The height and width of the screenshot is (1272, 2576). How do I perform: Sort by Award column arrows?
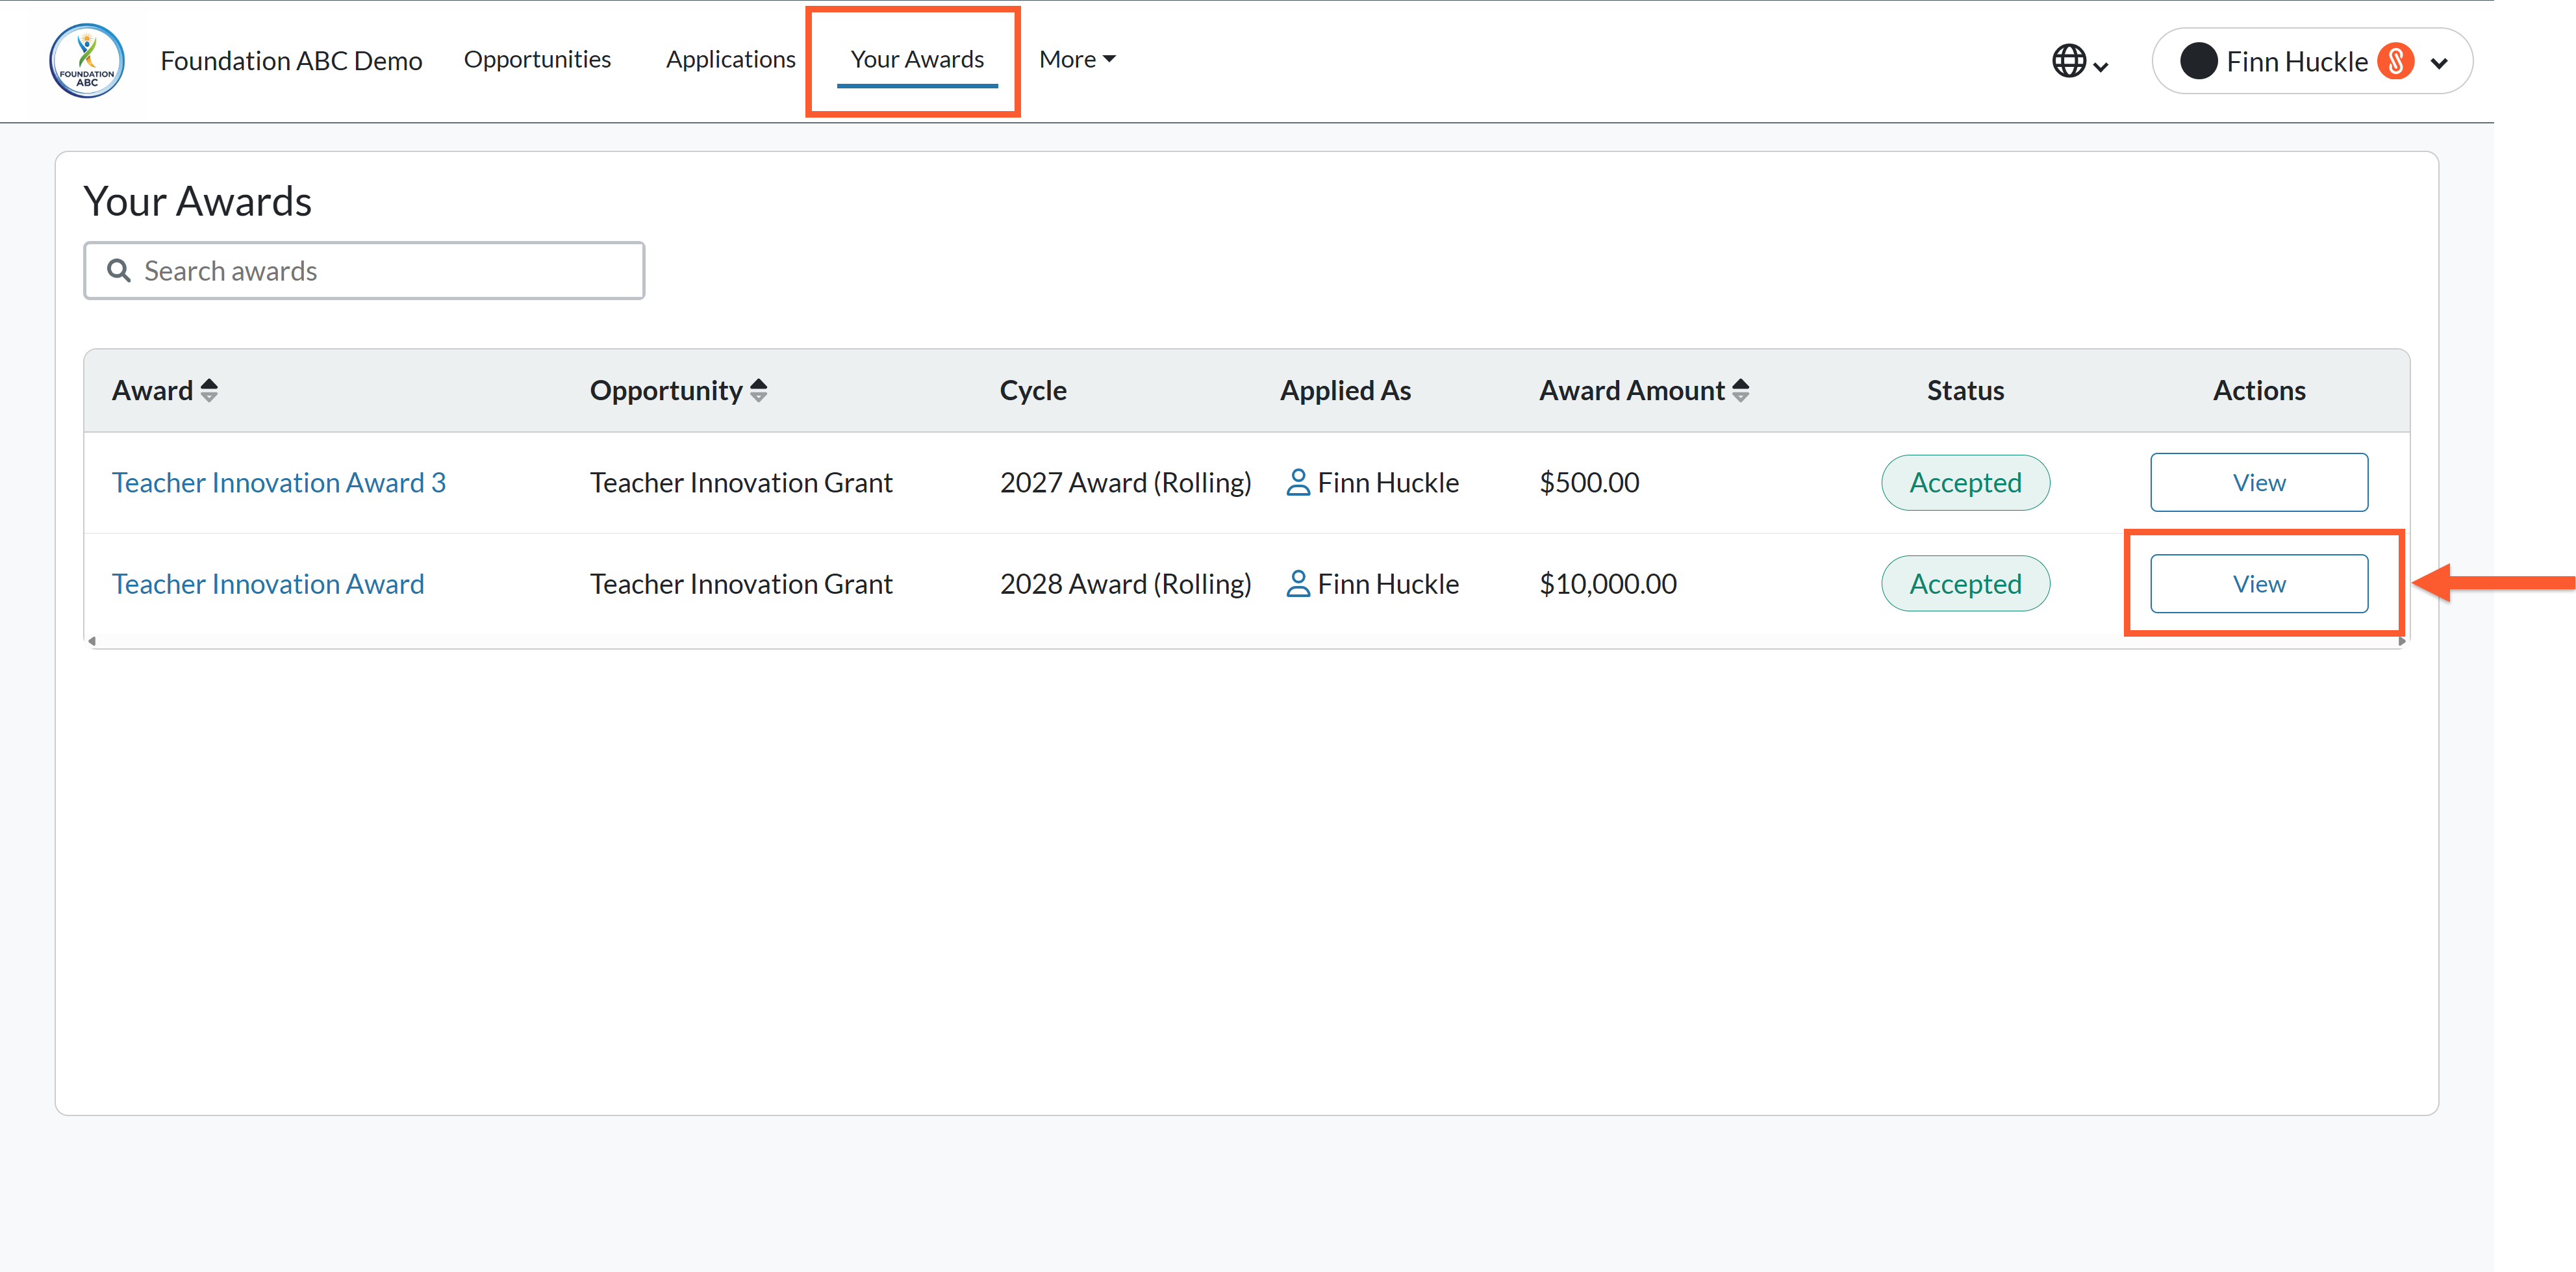click(209, 390)
